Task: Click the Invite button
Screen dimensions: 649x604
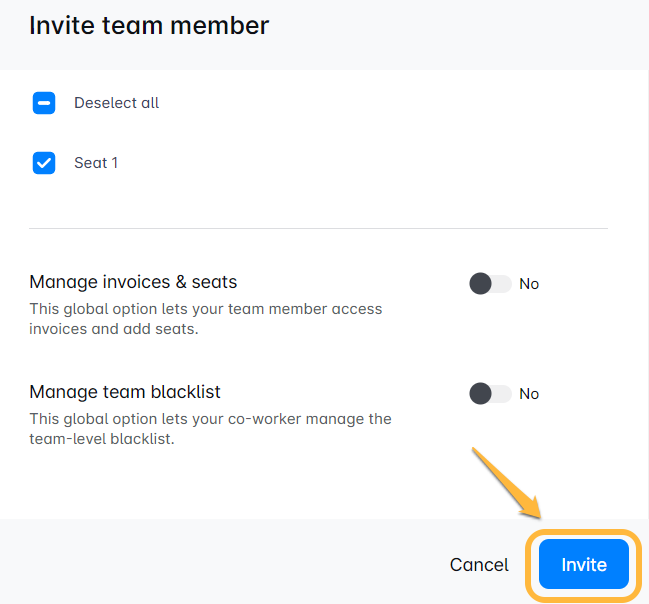Action: (584, 565)
